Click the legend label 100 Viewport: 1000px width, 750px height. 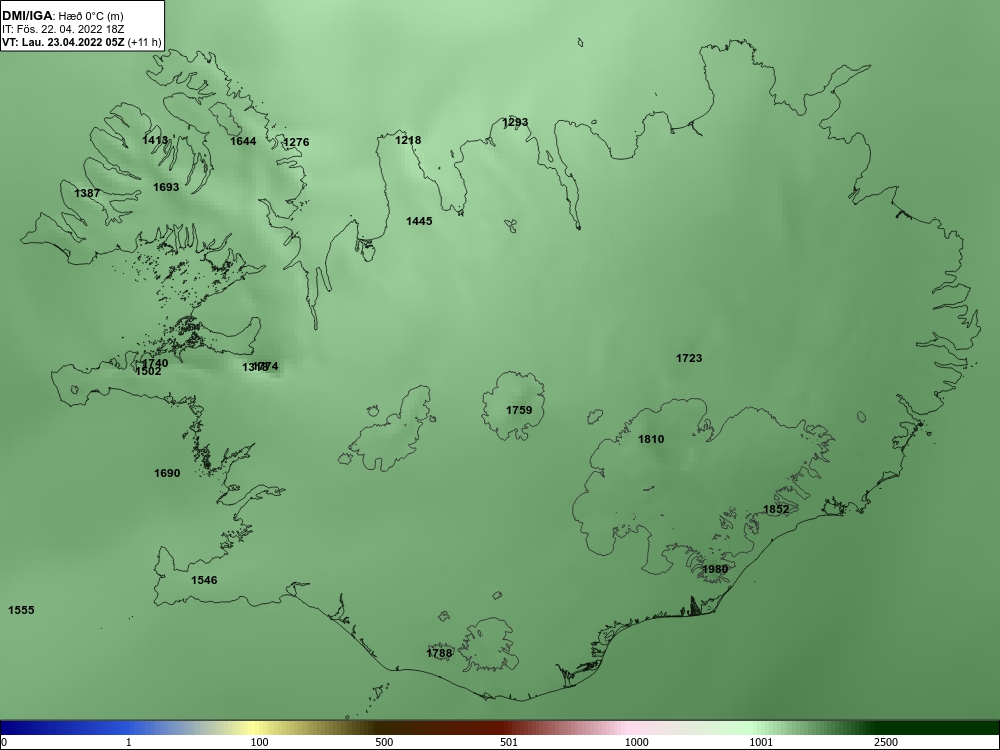pyautogui.click(x=260, y=742)
